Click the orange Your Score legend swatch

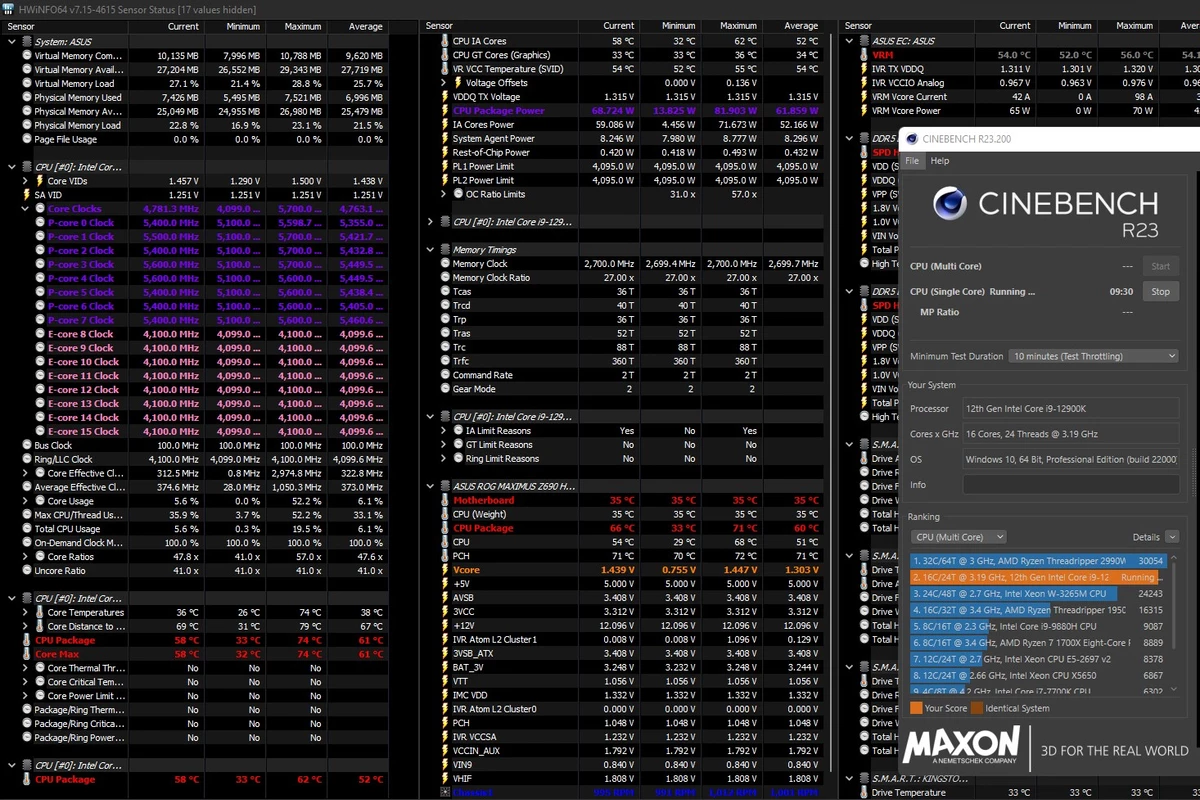click(916, 708)
